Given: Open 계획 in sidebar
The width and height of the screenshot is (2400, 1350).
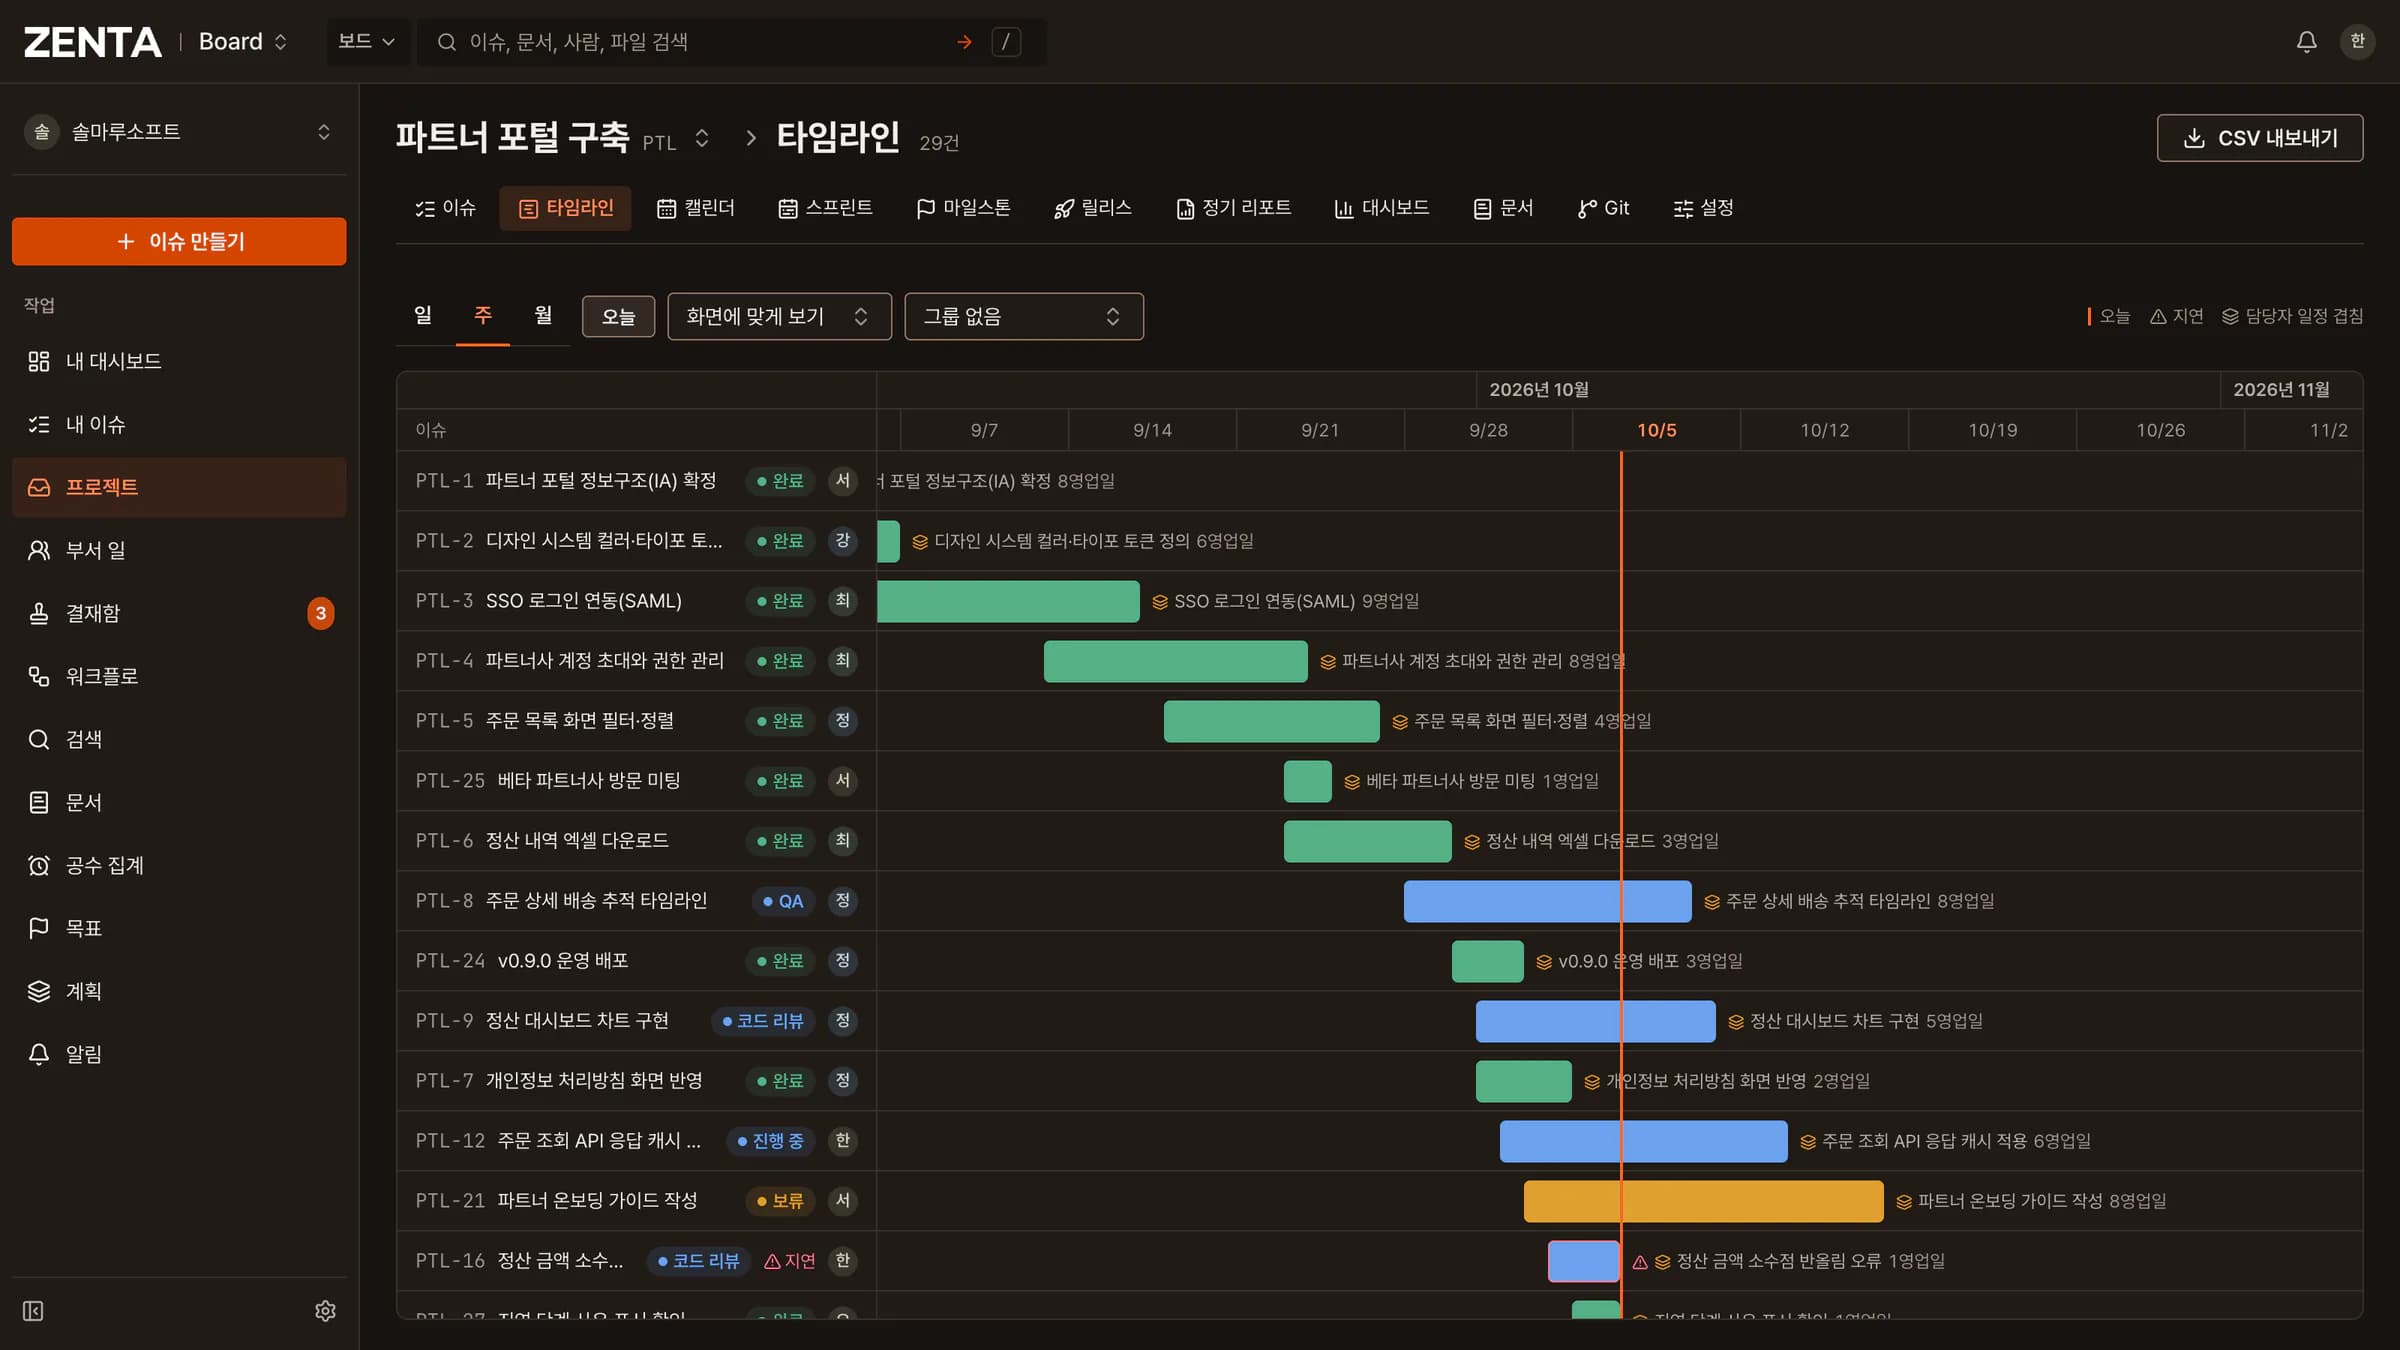Looking at the screenshot, I should point(179,991).
